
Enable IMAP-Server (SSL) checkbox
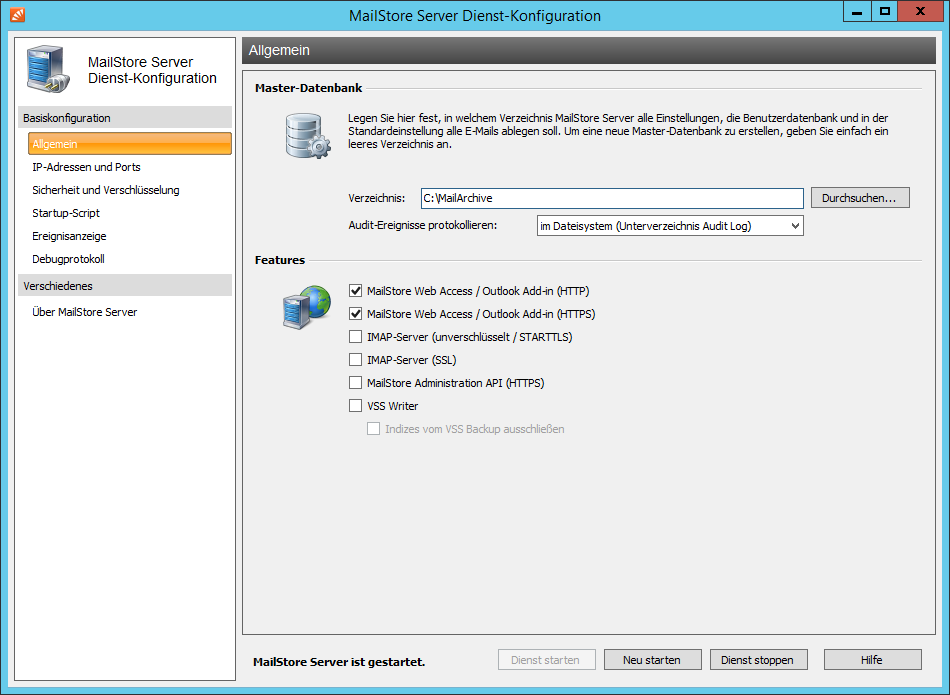pos(356,360)
